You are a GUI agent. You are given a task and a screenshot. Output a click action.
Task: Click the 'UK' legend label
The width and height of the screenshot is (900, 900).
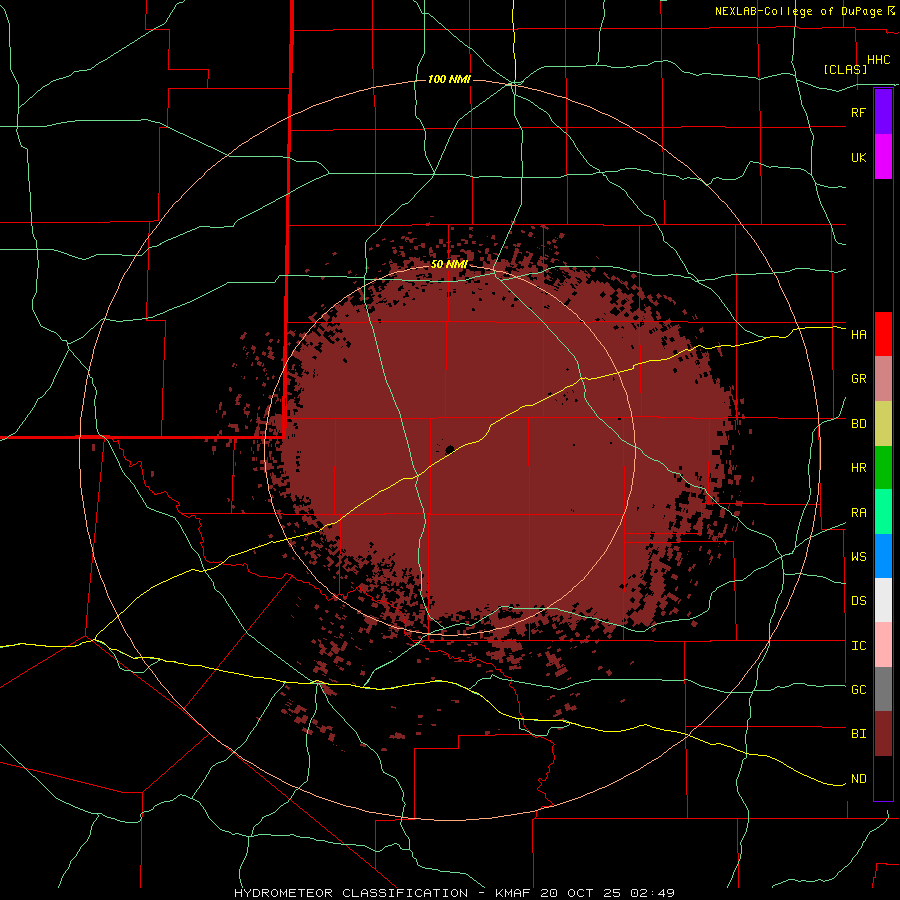(x=858, y=157)
